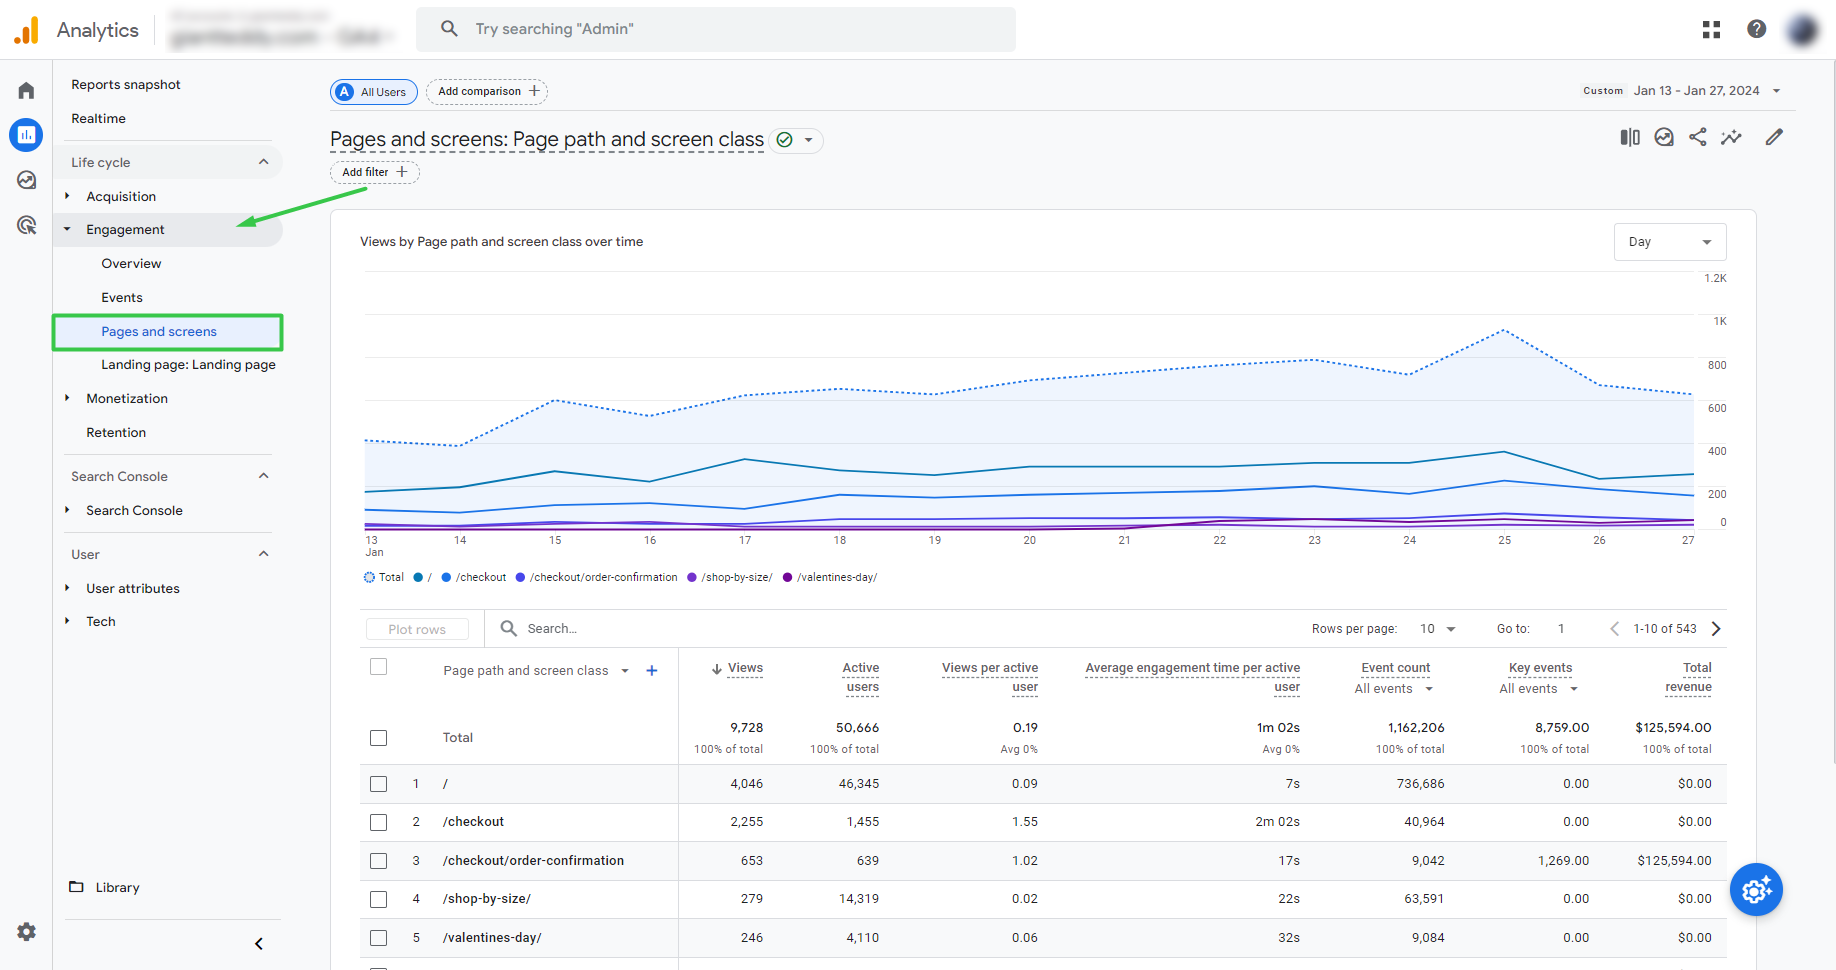Collapse the Search Console section chevron

point(264,476)
